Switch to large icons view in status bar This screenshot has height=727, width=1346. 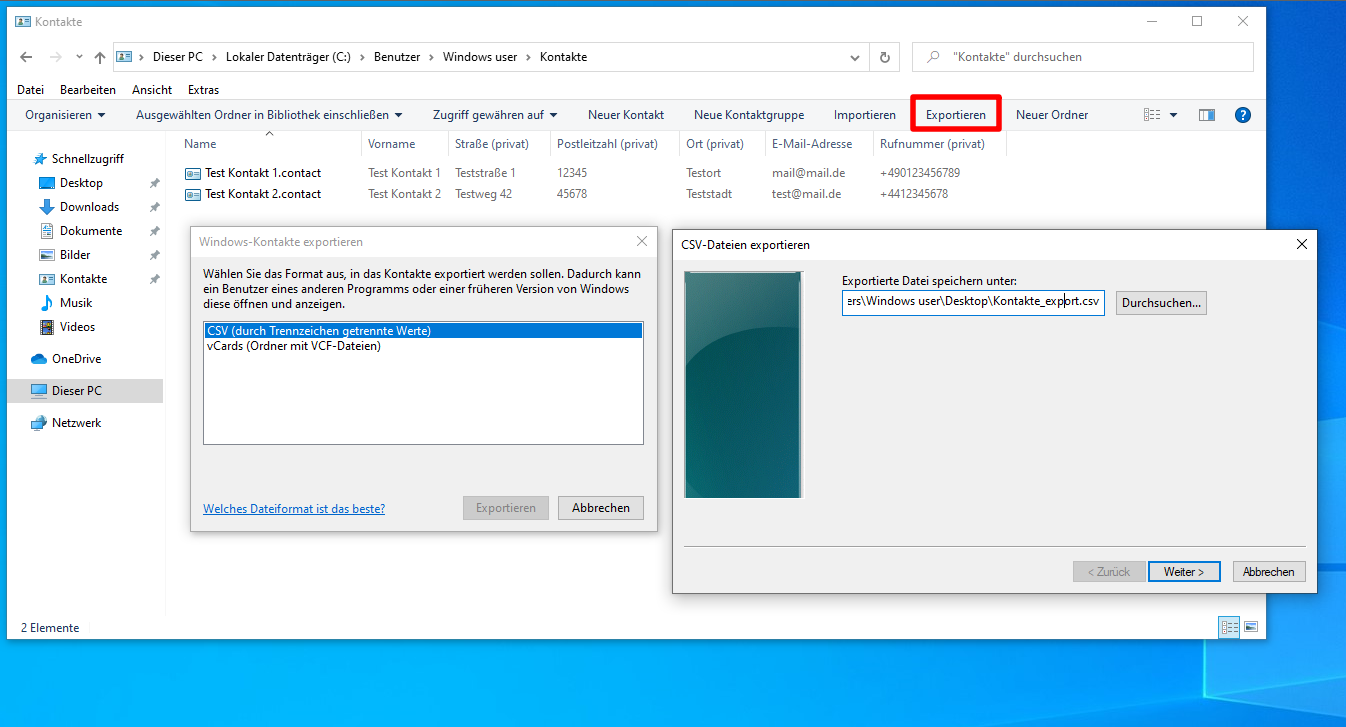click(x=1250, y=628)
